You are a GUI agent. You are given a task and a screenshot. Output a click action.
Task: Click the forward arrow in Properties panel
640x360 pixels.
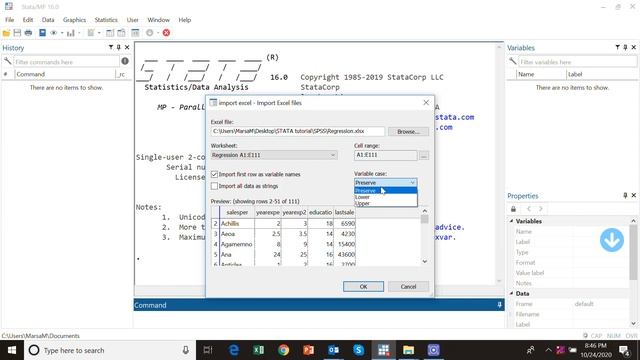tap(541, 209)
